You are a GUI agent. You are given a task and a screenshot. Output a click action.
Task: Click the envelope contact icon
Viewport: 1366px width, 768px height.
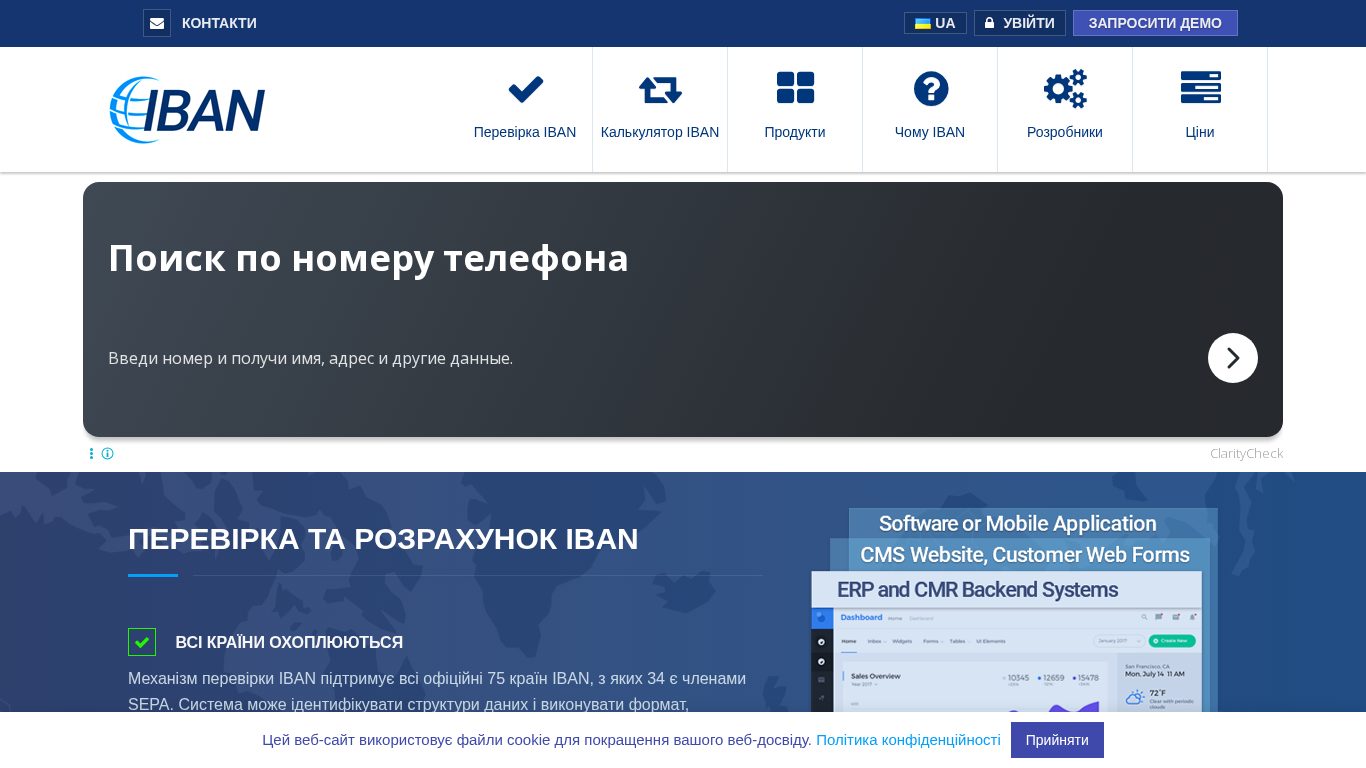pyautogui.click(x=157, y=23)
